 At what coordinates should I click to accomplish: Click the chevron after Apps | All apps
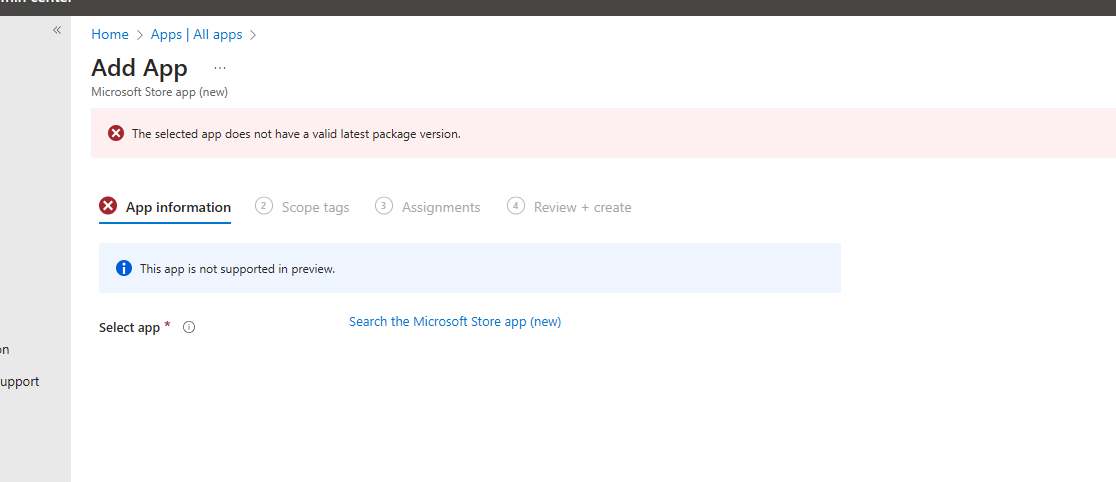coord(253,35)
